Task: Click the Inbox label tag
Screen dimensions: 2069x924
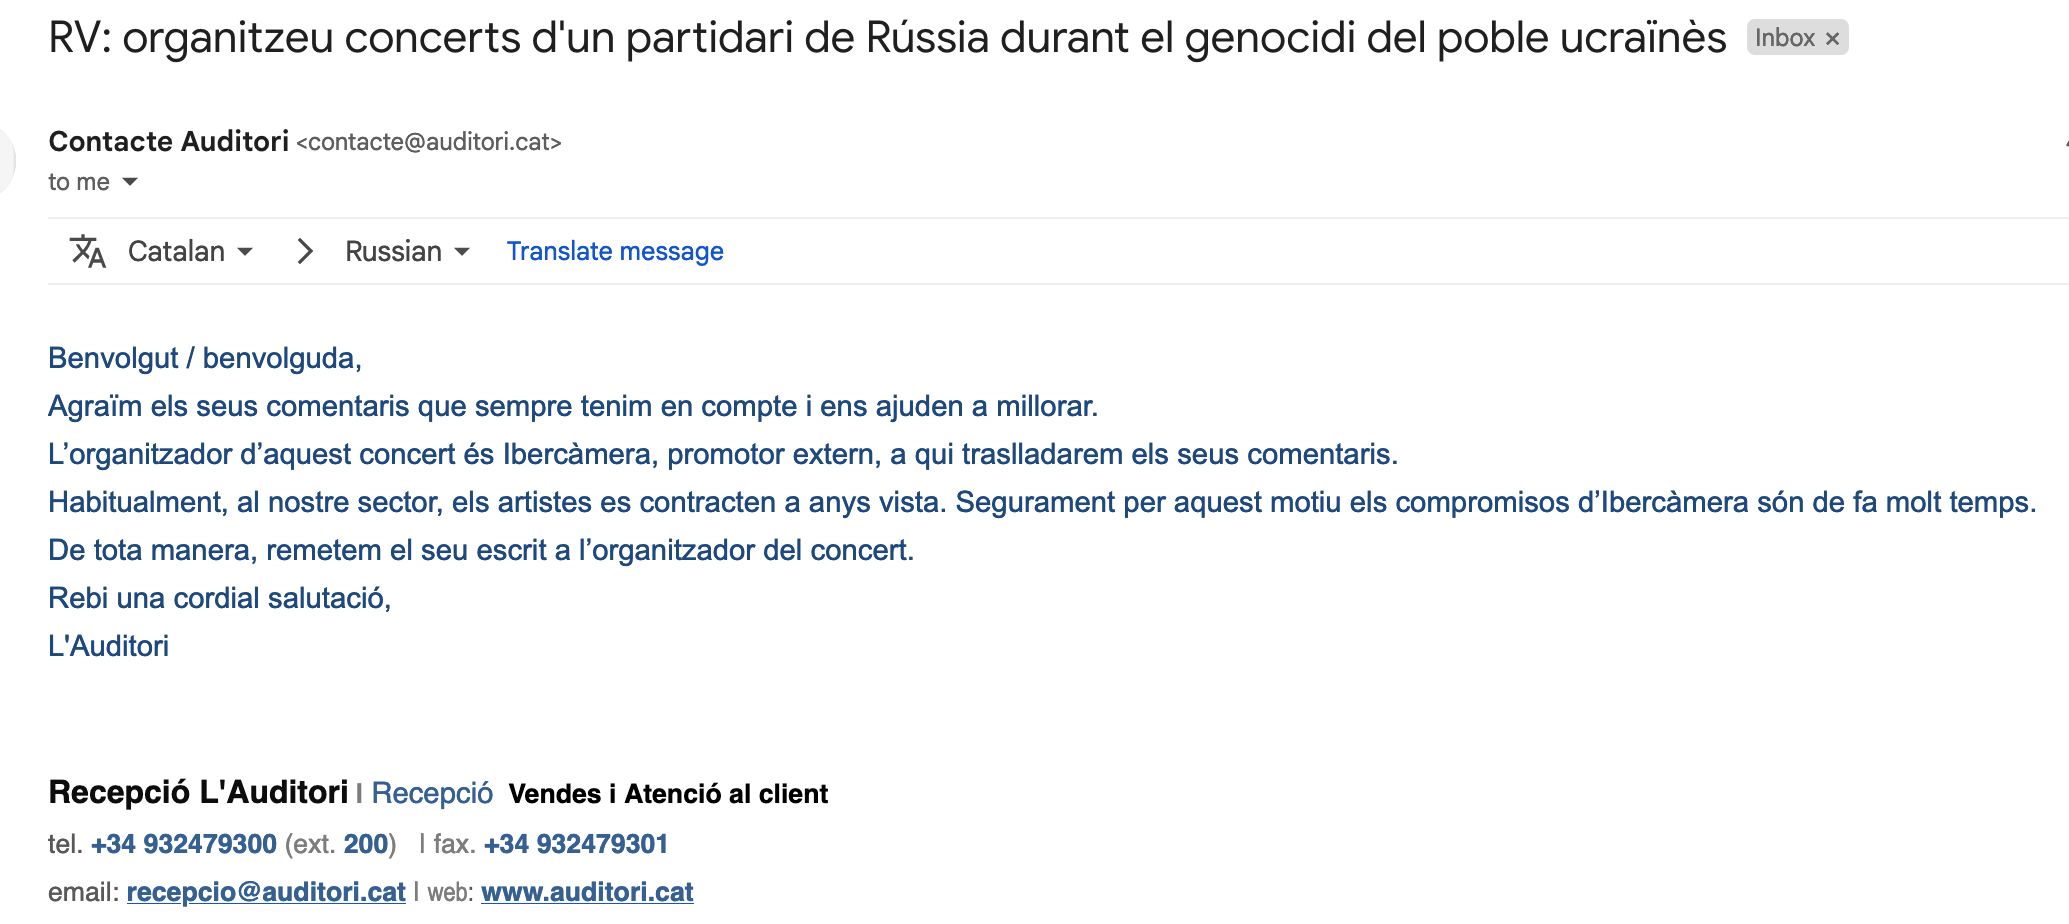Action: [1784, 38]
